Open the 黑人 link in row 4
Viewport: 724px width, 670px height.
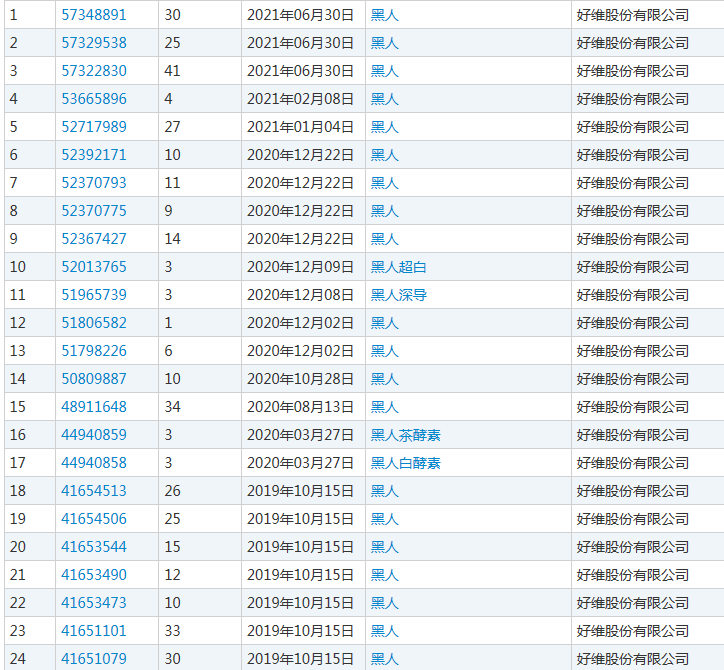pyautogui.click(x=385, y=99)
